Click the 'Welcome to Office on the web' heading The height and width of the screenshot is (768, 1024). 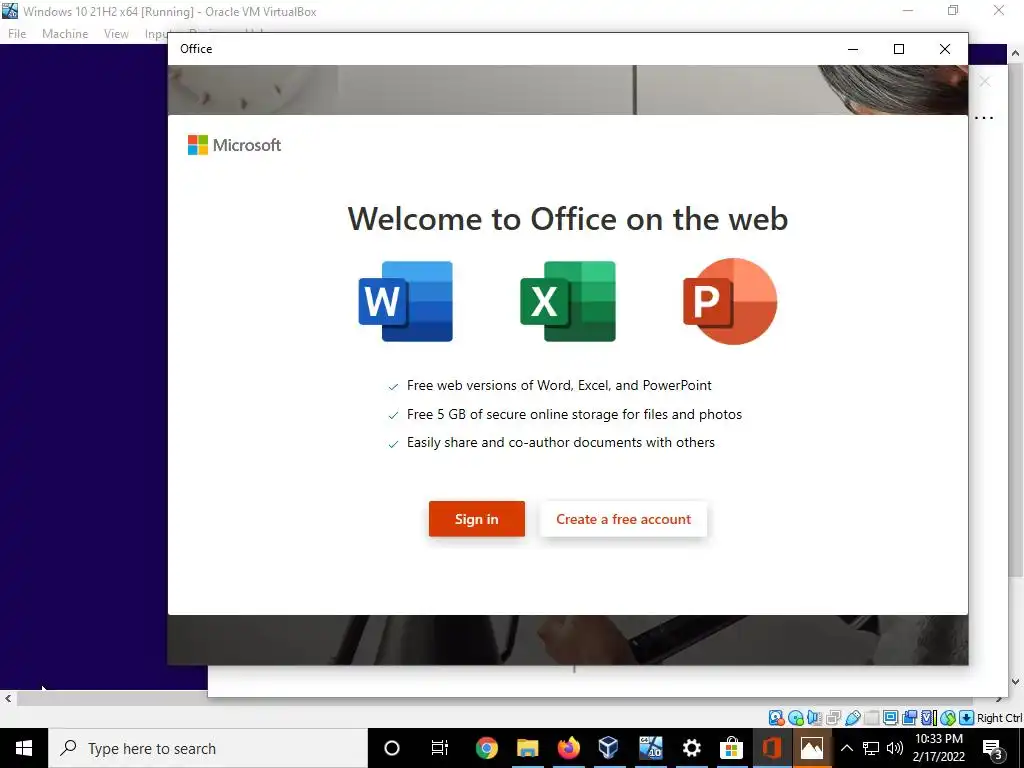click(x=568, y=218)
